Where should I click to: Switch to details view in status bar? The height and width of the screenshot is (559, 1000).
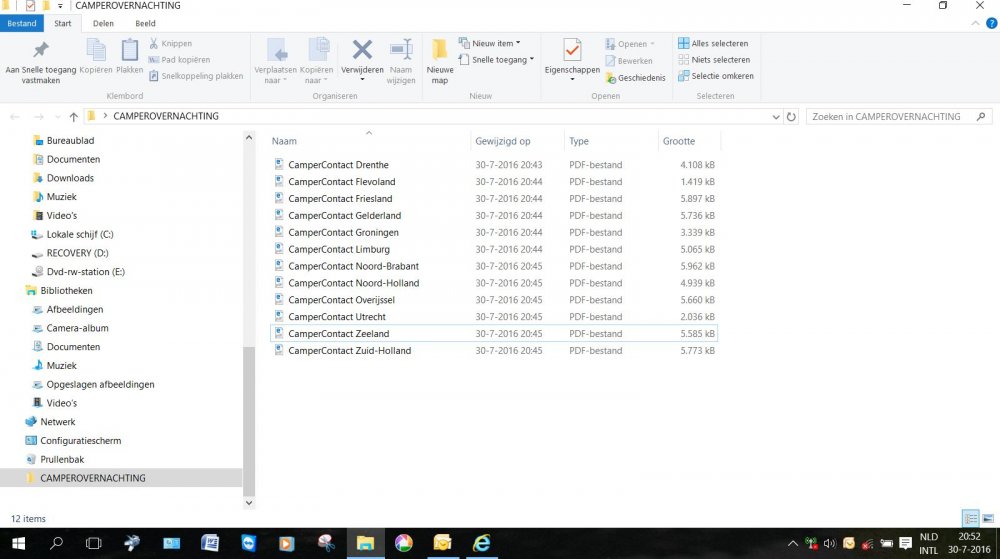point(969,518)
